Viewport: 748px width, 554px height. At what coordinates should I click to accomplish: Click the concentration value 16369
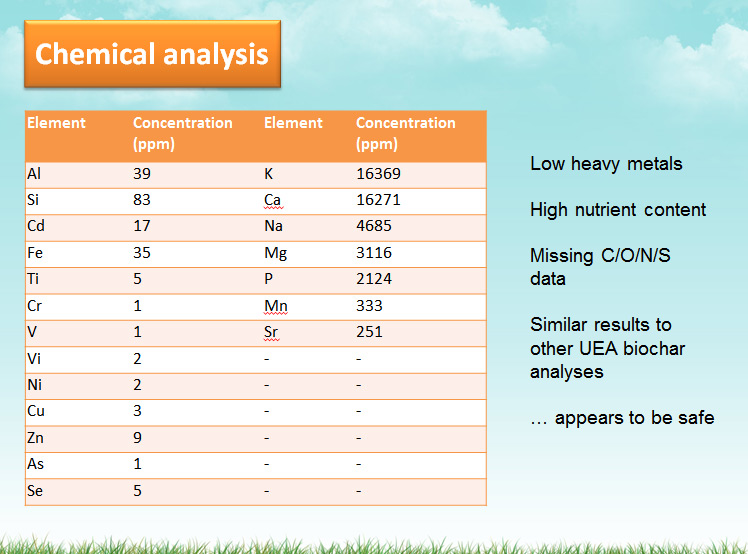point(378,174)
